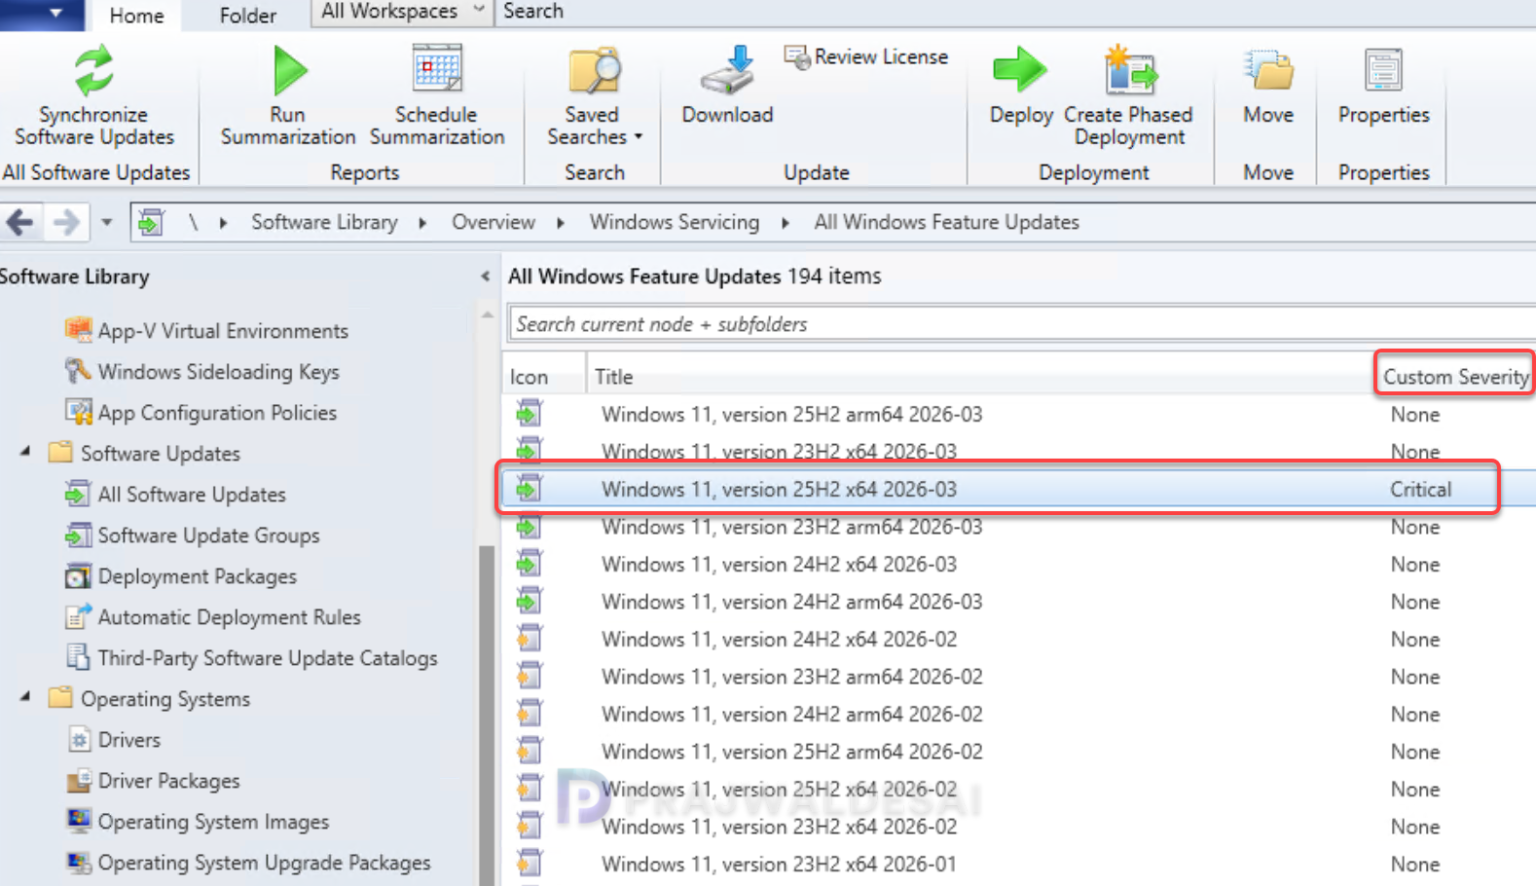This screenshot has height=886, width=1536.
Task: Click the Move folder icon
Action: tap(1269, 70)
